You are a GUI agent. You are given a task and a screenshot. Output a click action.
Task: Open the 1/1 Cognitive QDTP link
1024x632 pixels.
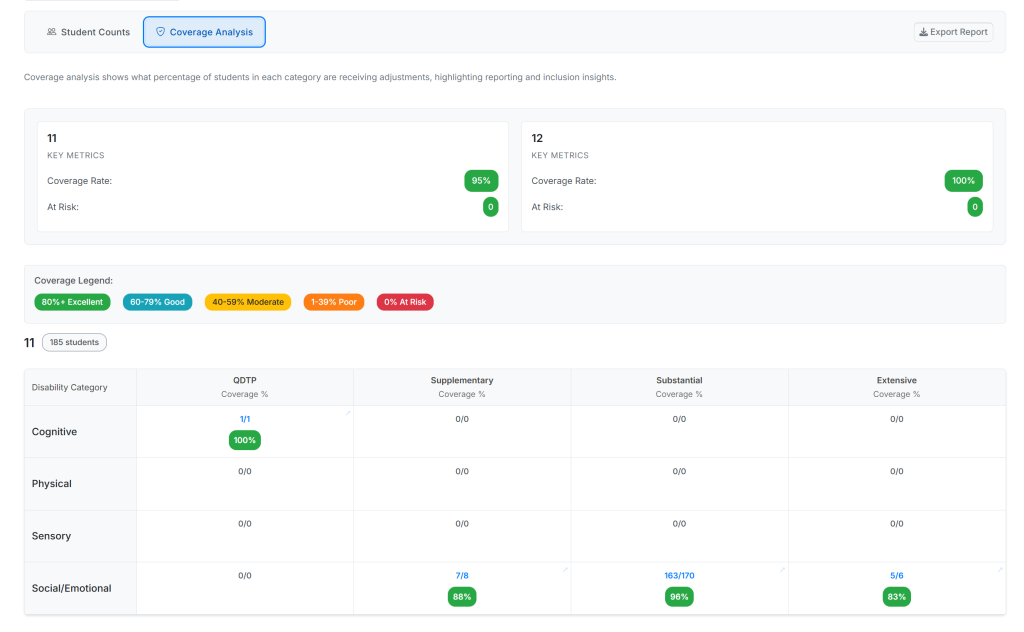tap(245, 419)
